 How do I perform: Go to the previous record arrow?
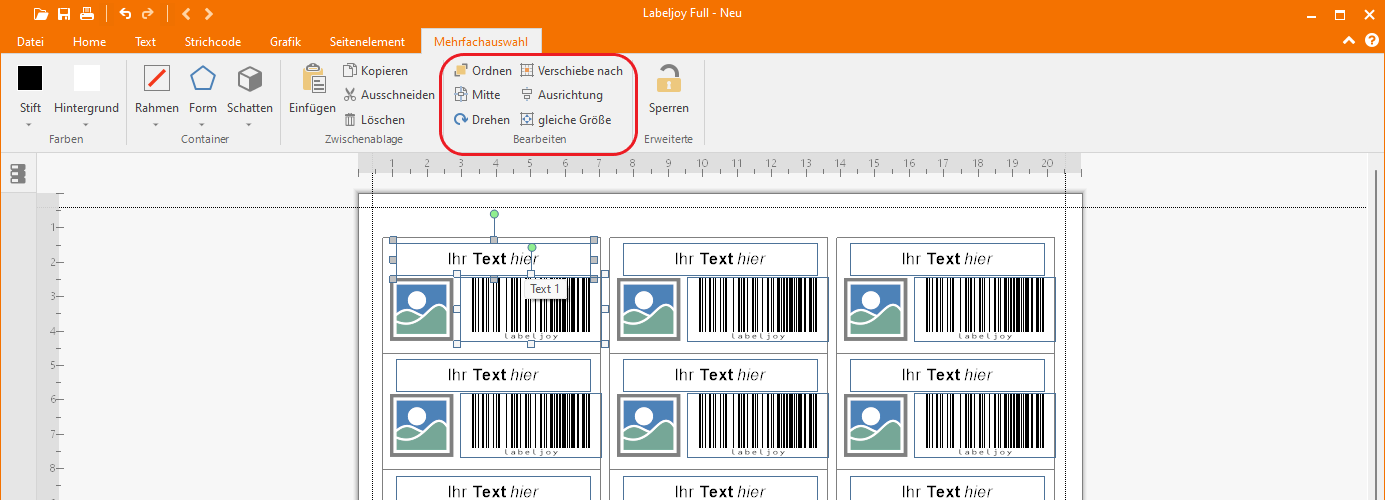[186, 14]
